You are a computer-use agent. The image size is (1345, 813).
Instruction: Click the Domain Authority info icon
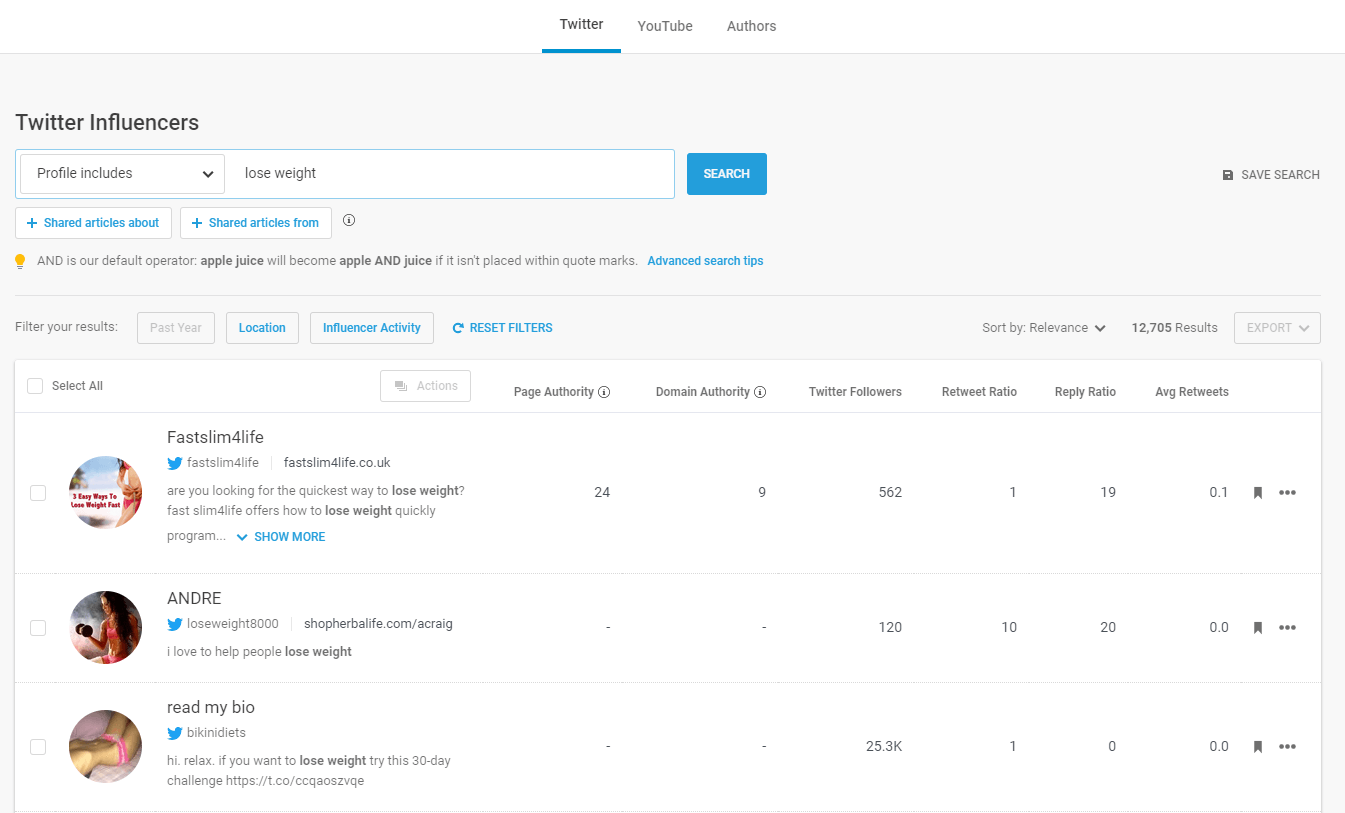[x=760, y=392]
